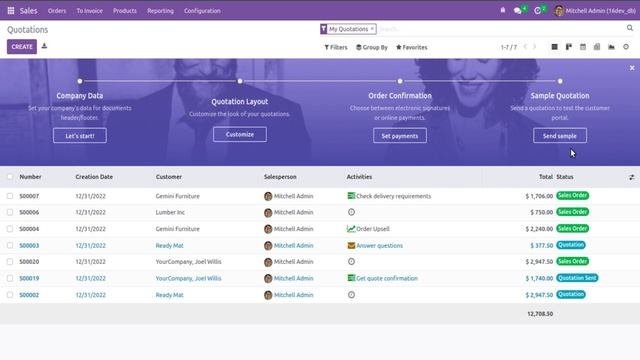Switch to calendar view icon
Image resolution: width=640 pixels, height=360 pixels.
point(583,47)
